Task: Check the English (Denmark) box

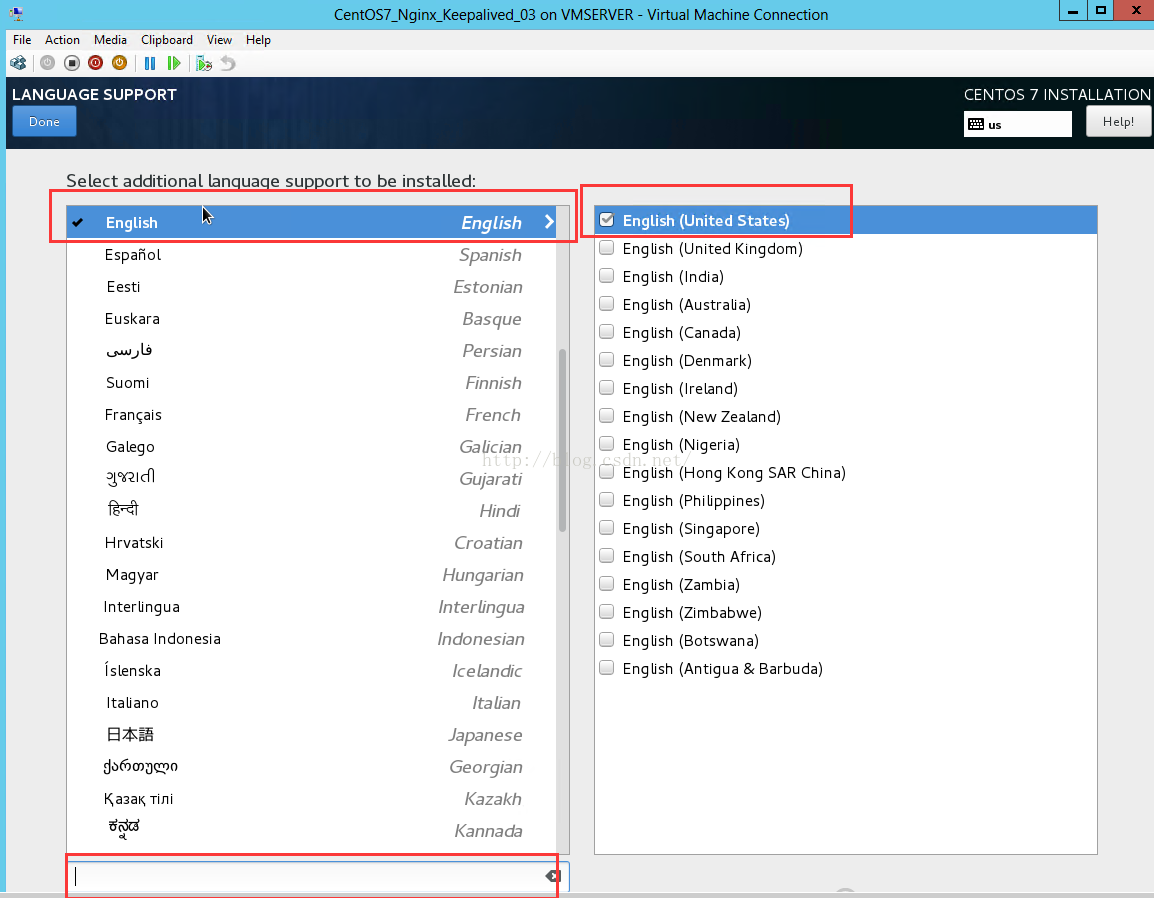Action: point(606,359)
